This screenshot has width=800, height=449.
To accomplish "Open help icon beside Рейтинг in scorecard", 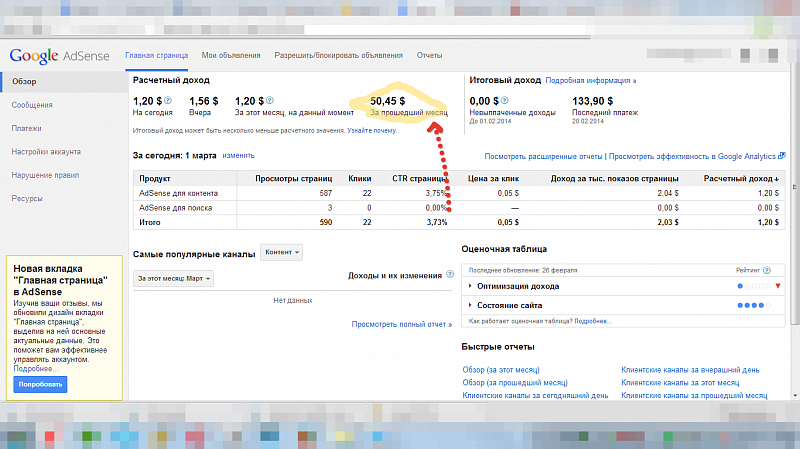I will pos(767,270).
